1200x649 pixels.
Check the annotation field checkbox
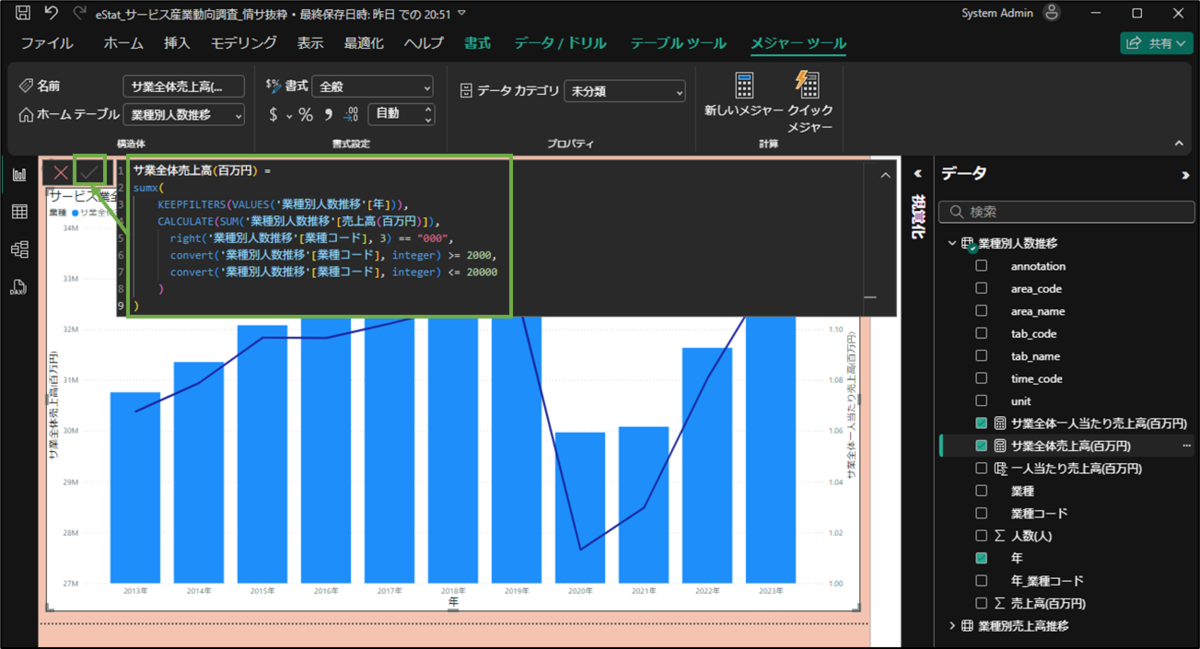coord(981,266)
